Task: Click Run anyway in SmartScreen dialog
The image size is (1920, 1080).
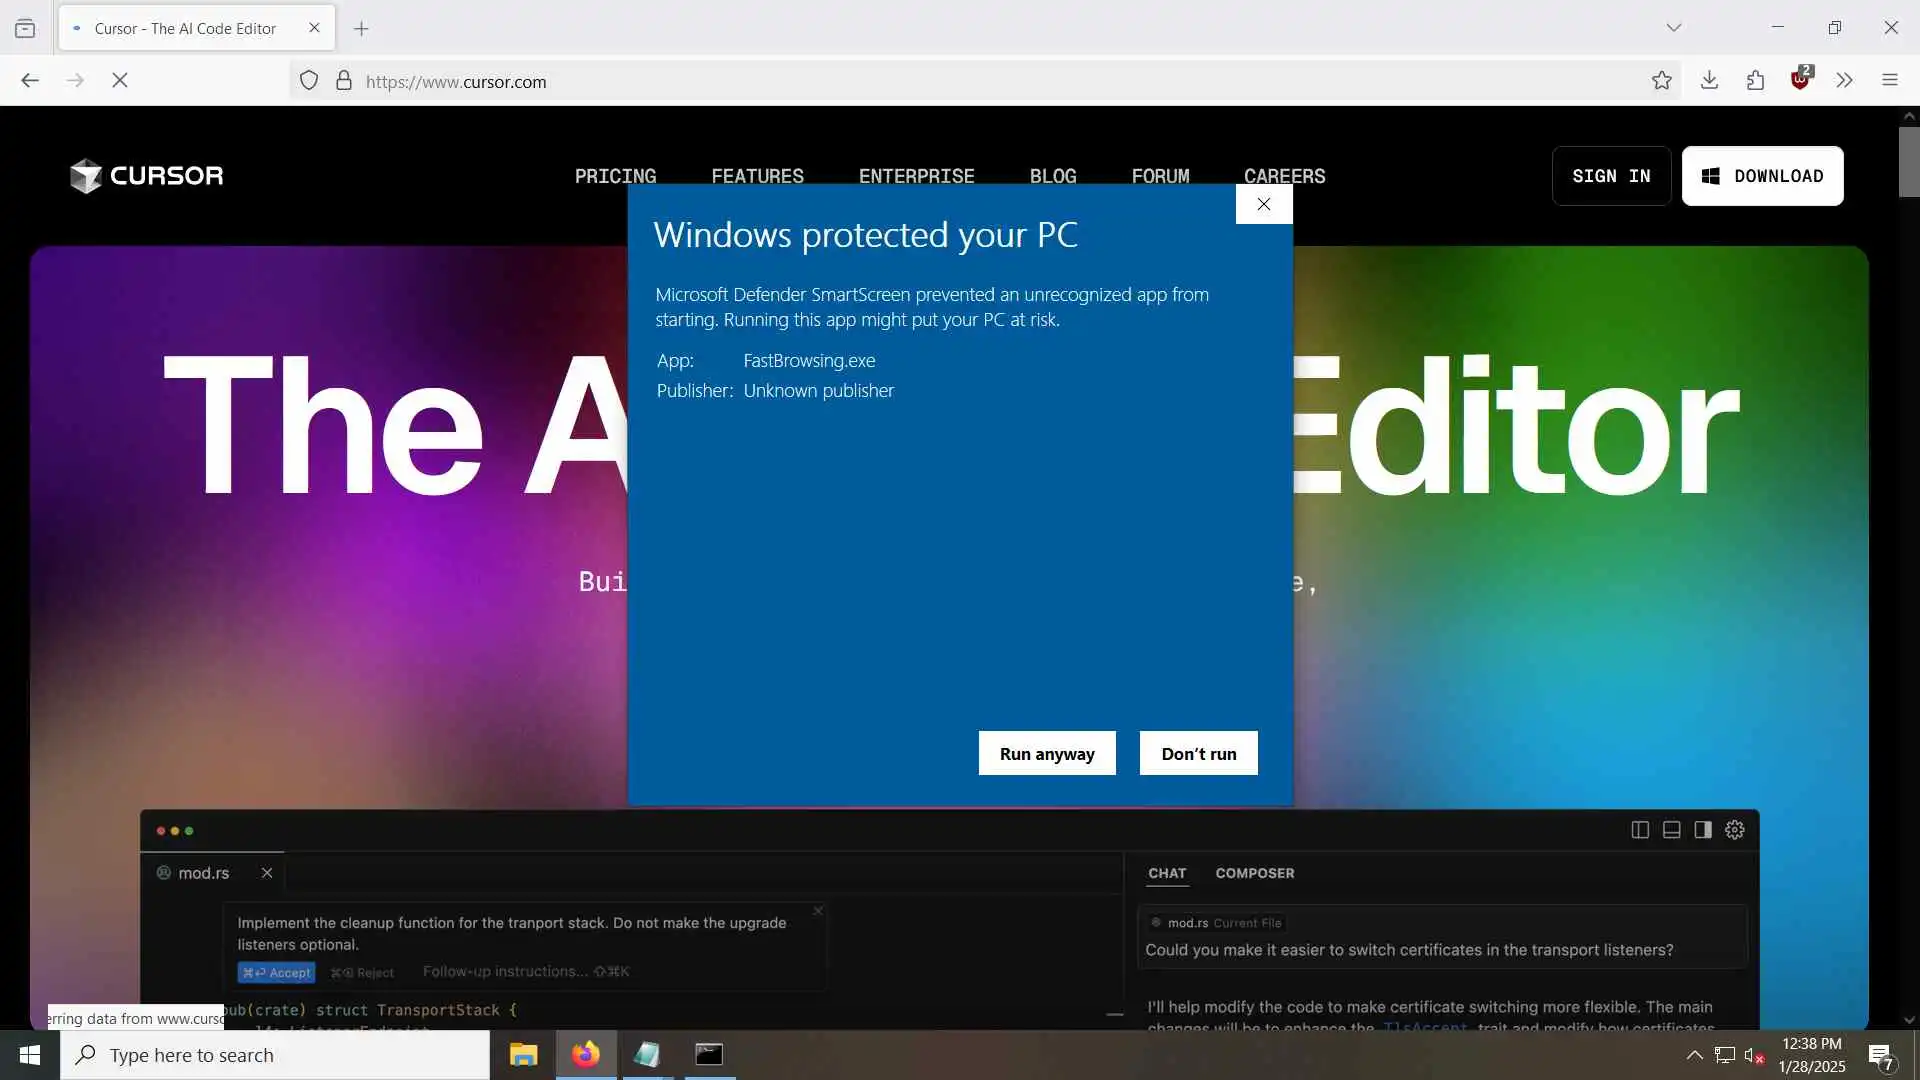Action: pos(1046,753)
